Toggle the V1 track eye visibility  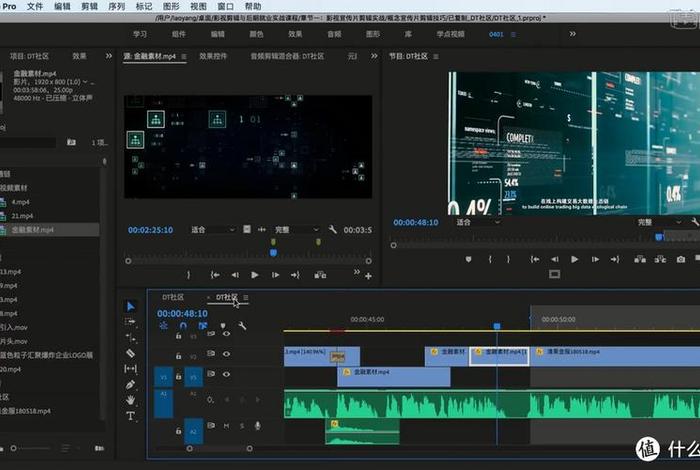click(x=226, y=376)
